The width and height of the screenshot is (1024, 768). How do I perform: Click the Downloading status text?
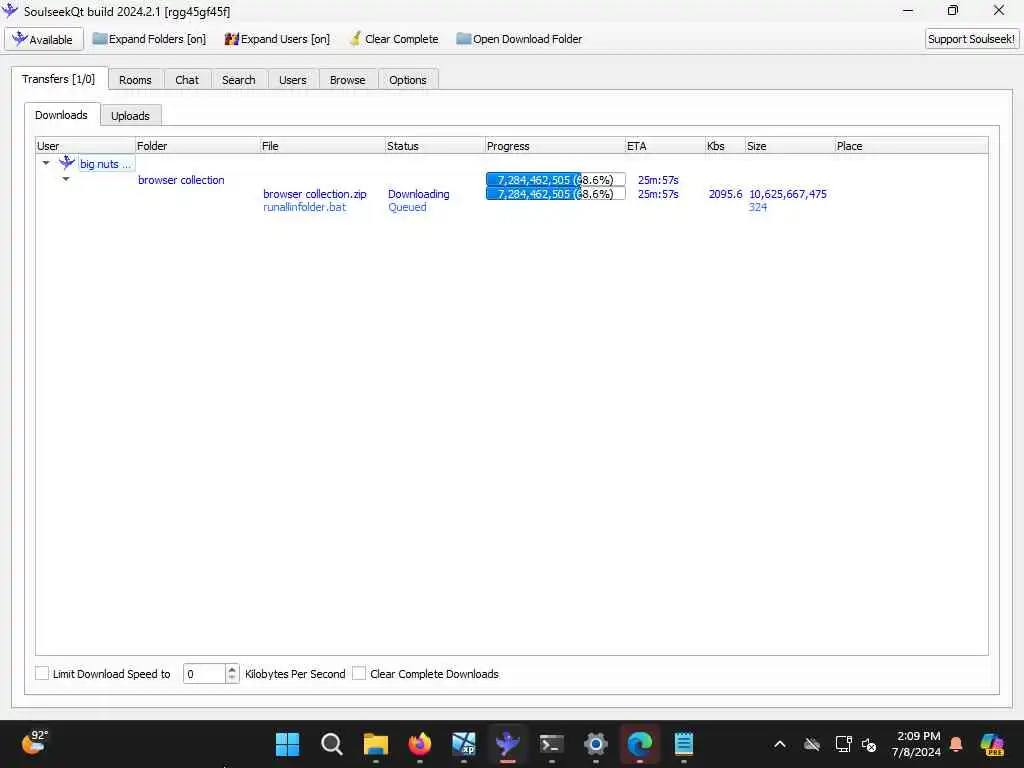[419, 194]
